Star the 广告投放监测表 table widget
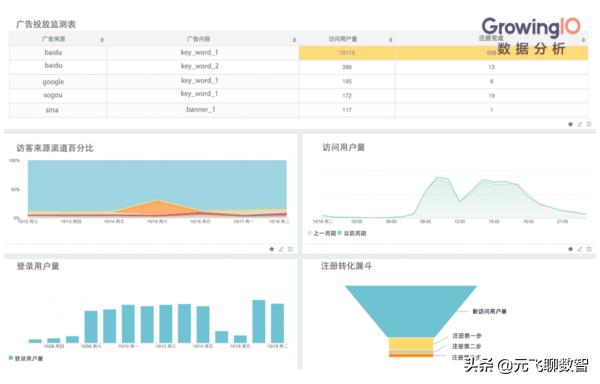This screenshot has width=600, height=384. [570, 124]
